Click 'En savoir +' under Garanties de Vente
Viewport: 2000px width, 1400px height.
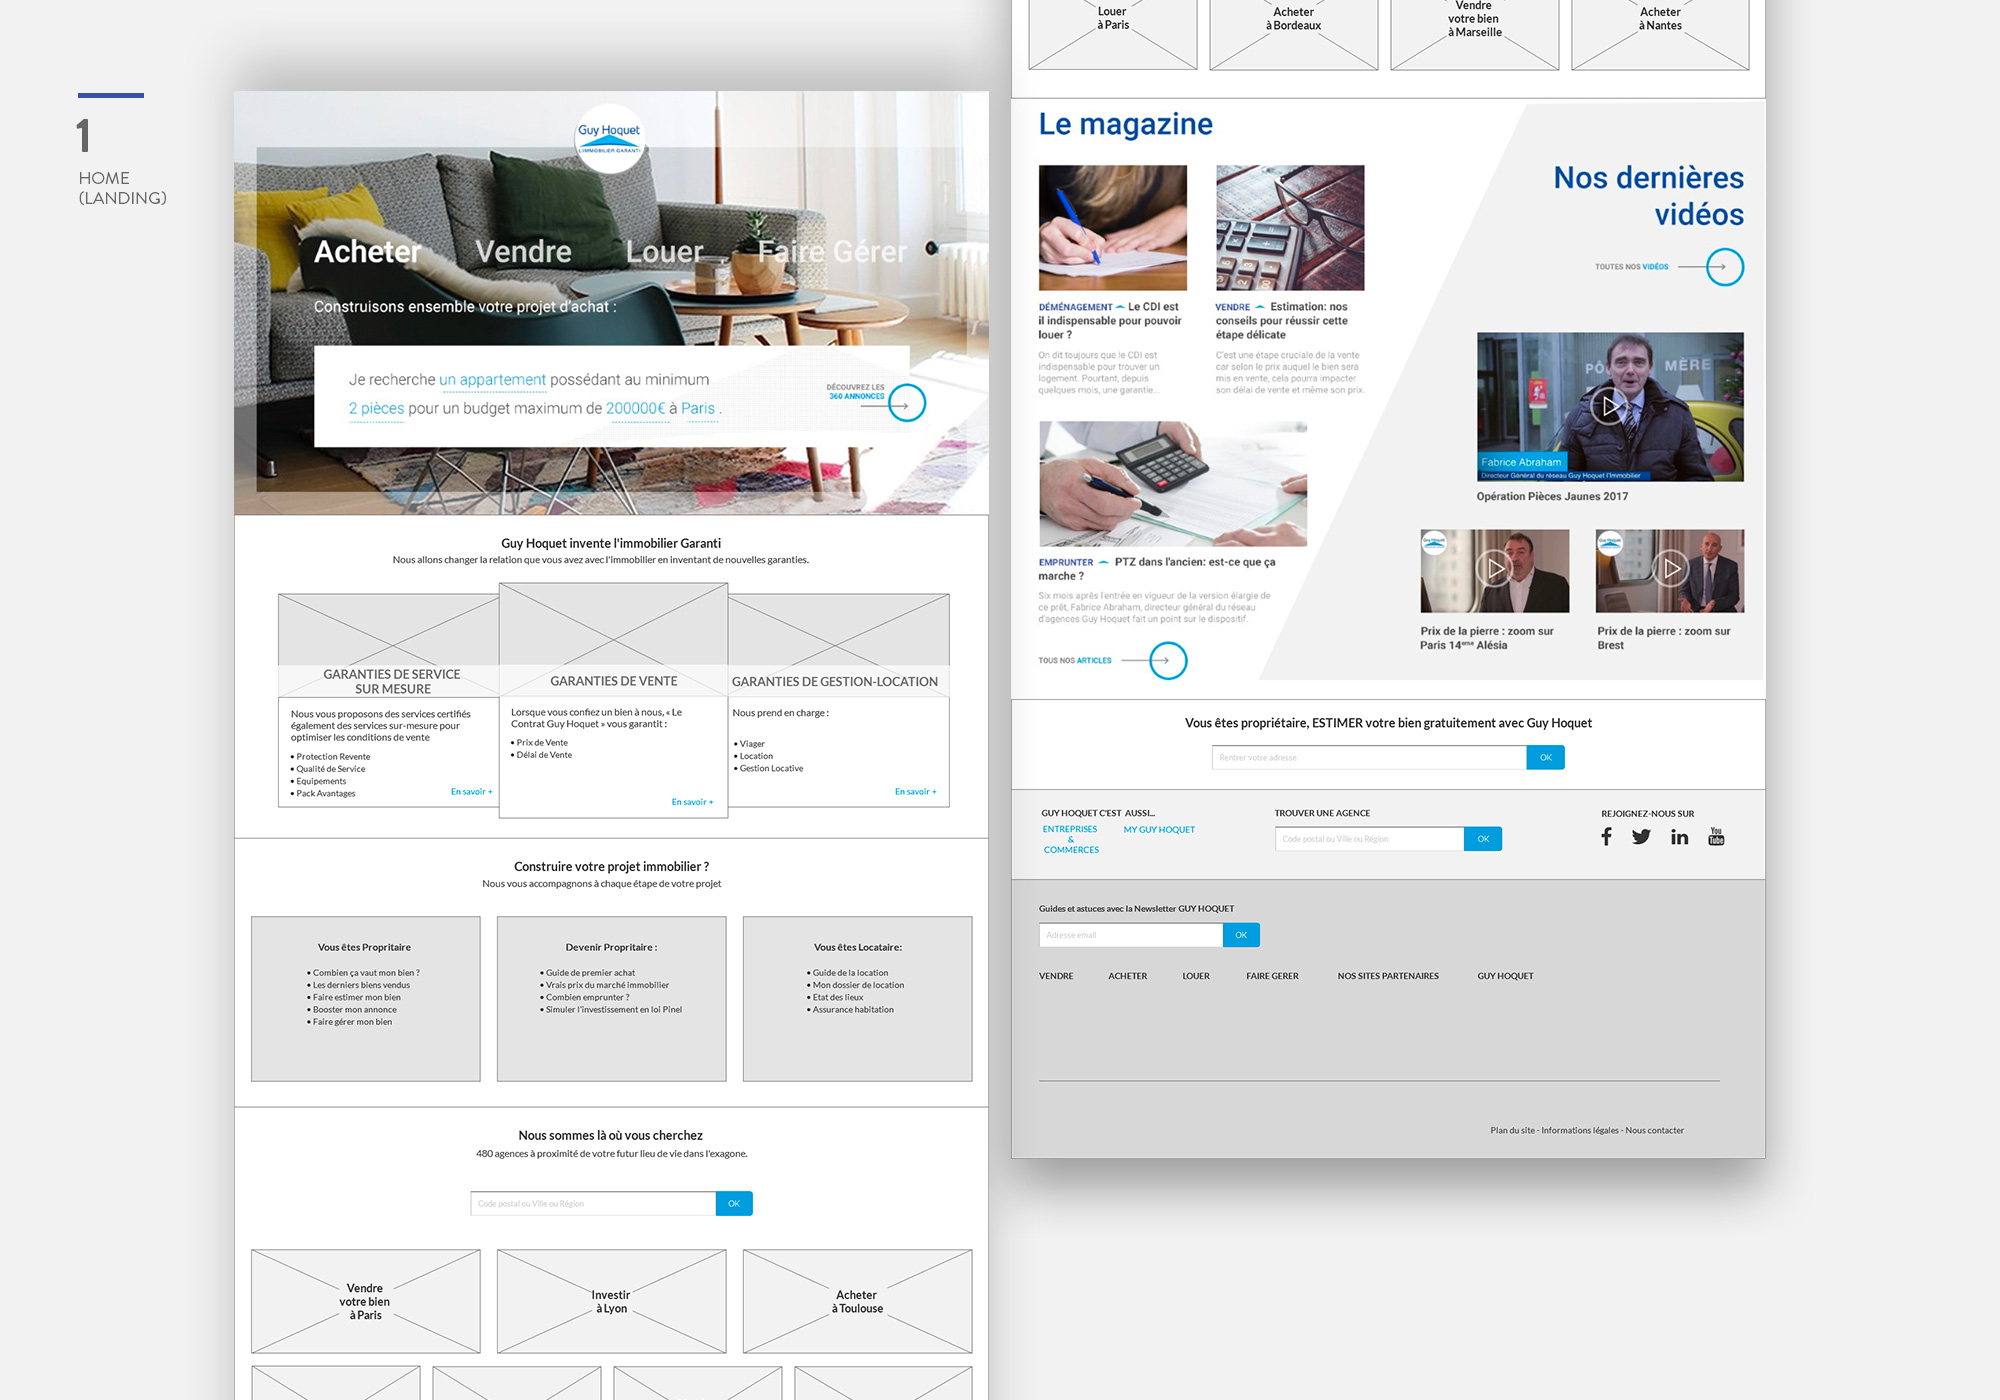[691, 801]
